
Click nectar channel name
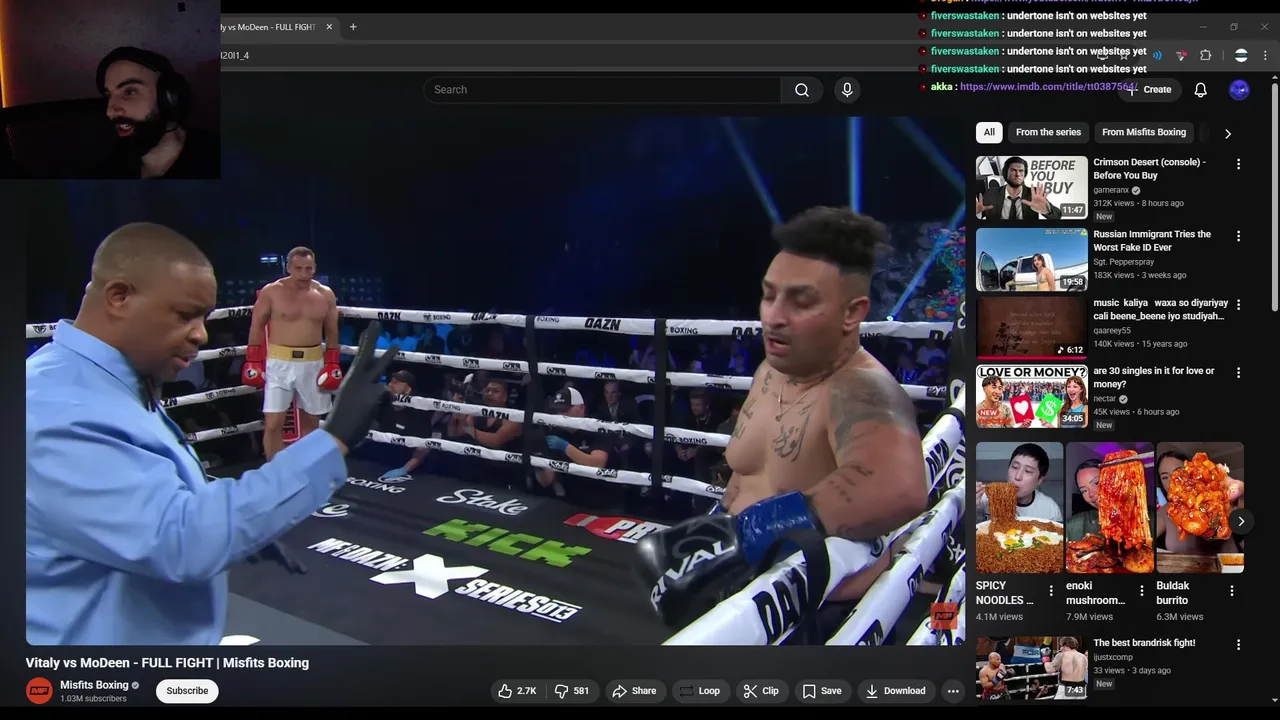[1105, 399]
